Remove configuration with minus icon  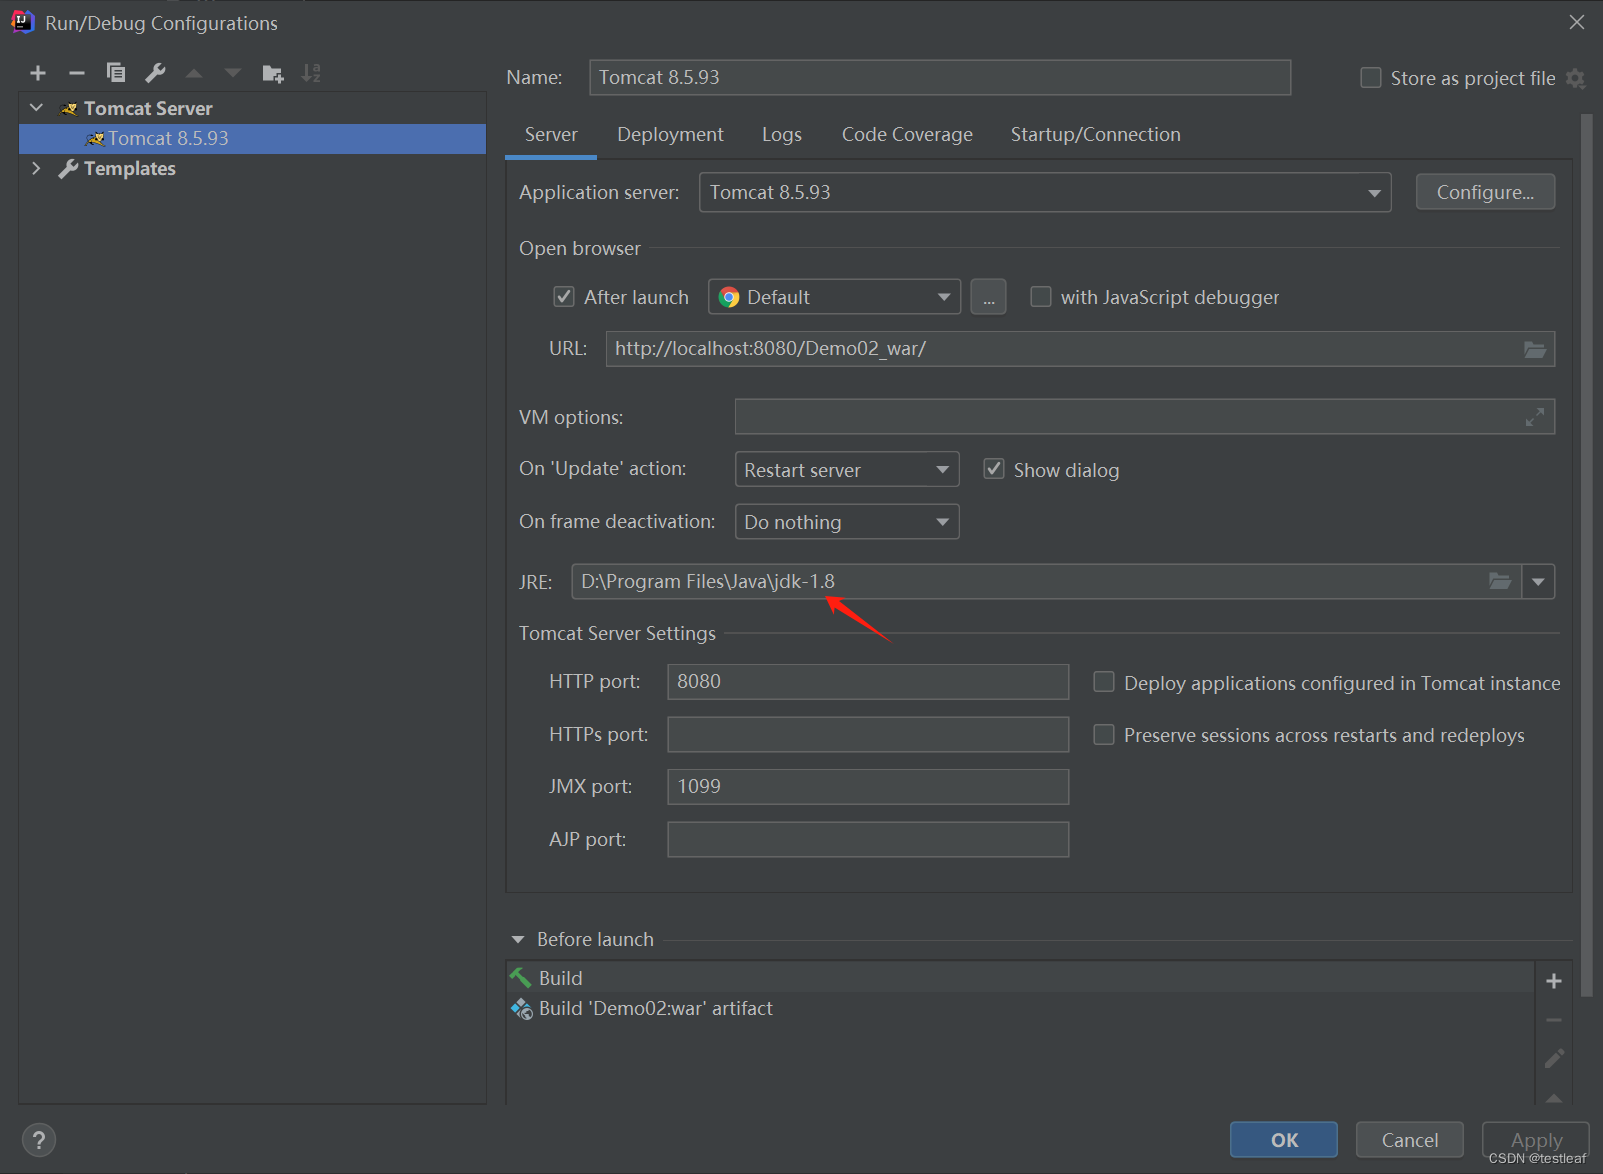click(77, 73)
